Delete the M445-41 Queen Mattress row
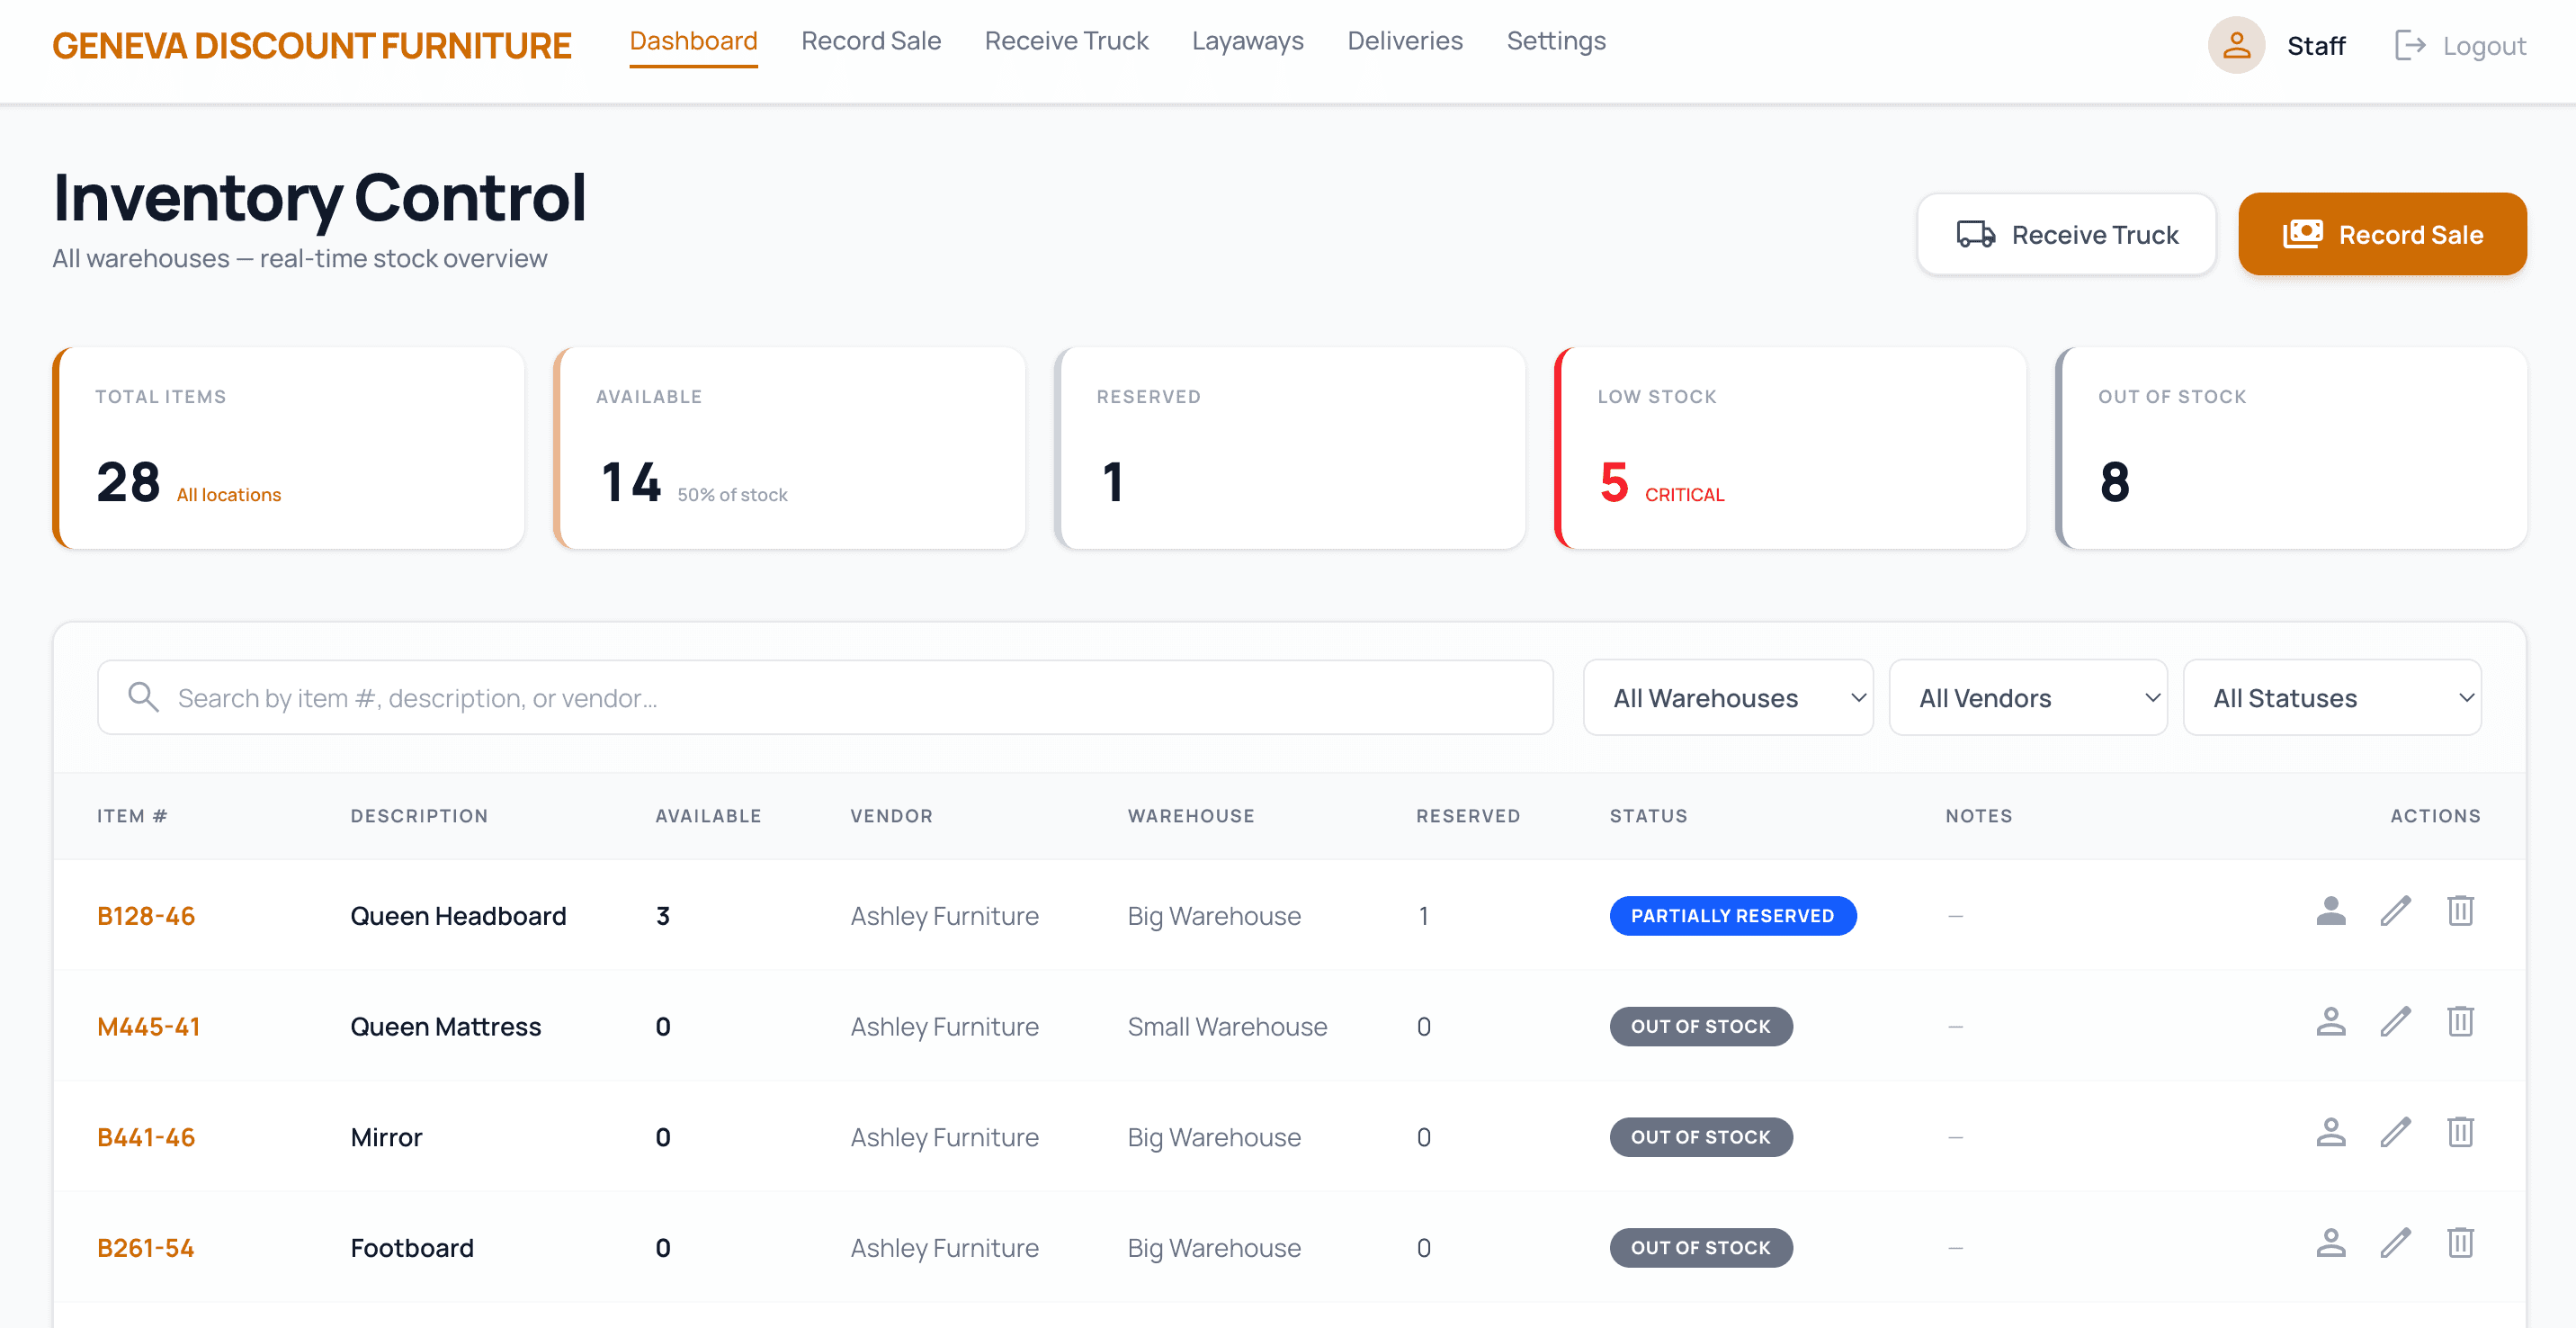Viewport: 2576px width, 1328px height. [2460, 1022]
